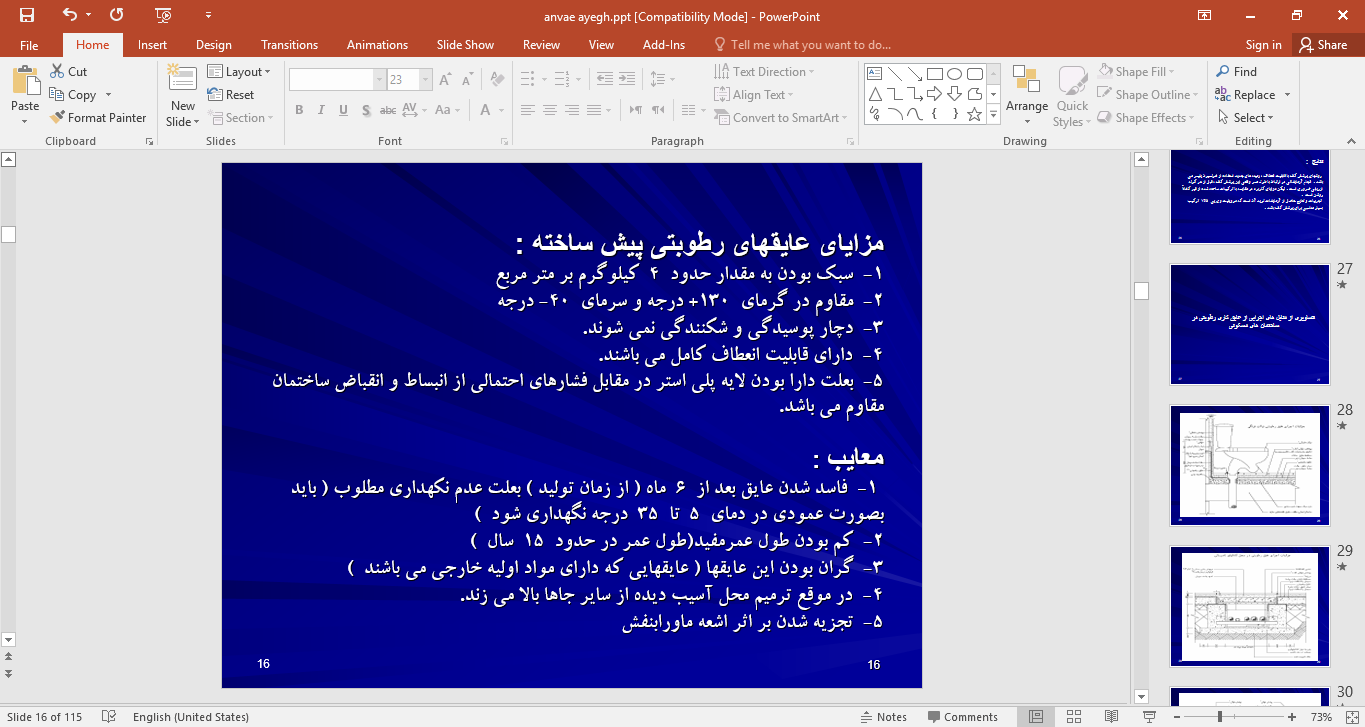Insert a New Slide

point(183,96)
